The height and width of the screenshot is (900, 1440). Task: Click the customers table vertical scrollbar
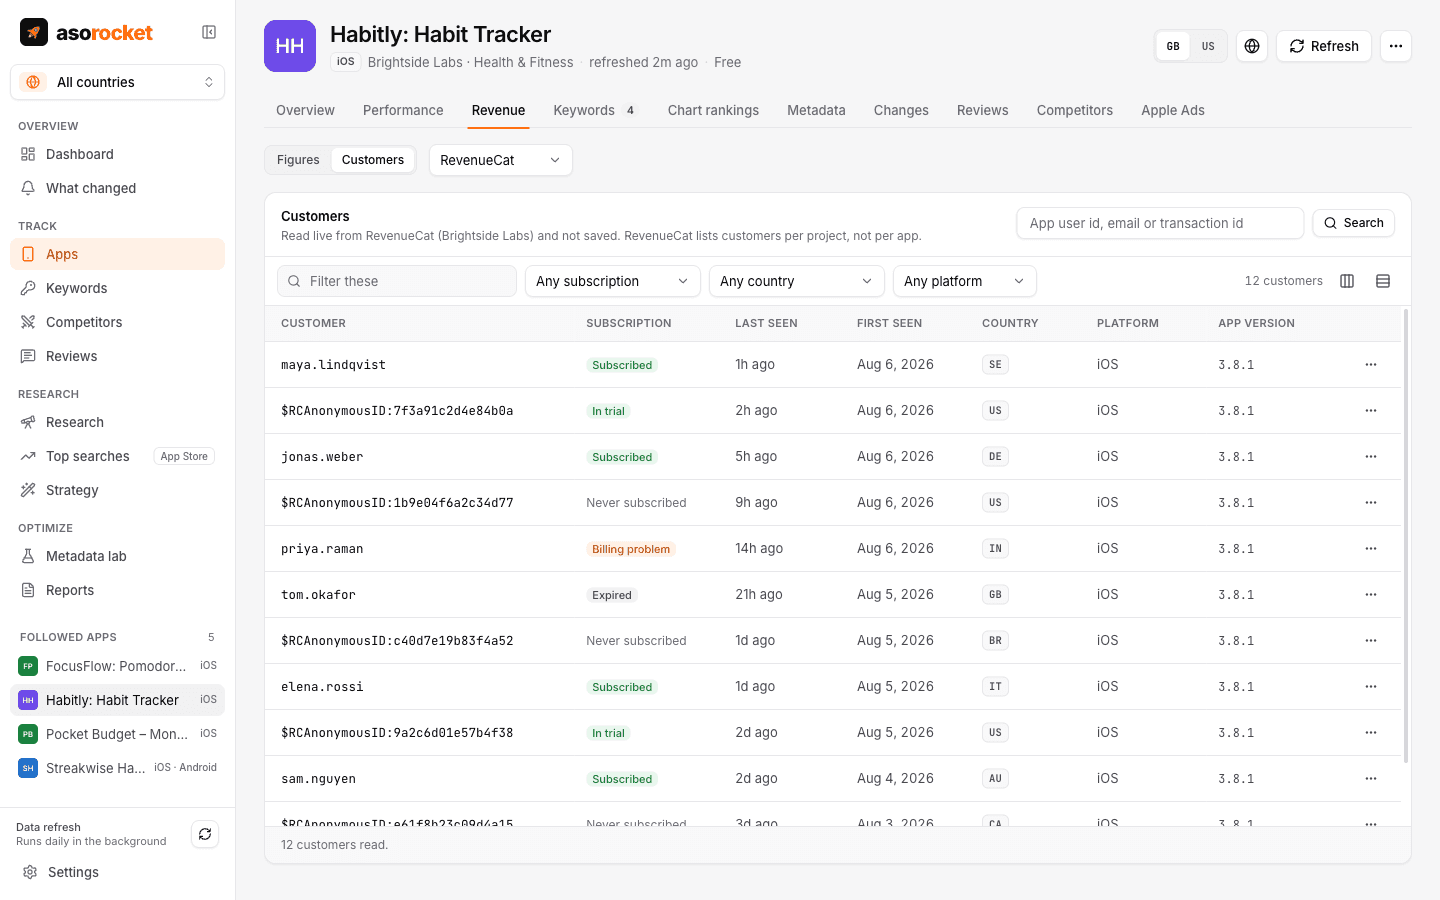tap(1406, 536)
